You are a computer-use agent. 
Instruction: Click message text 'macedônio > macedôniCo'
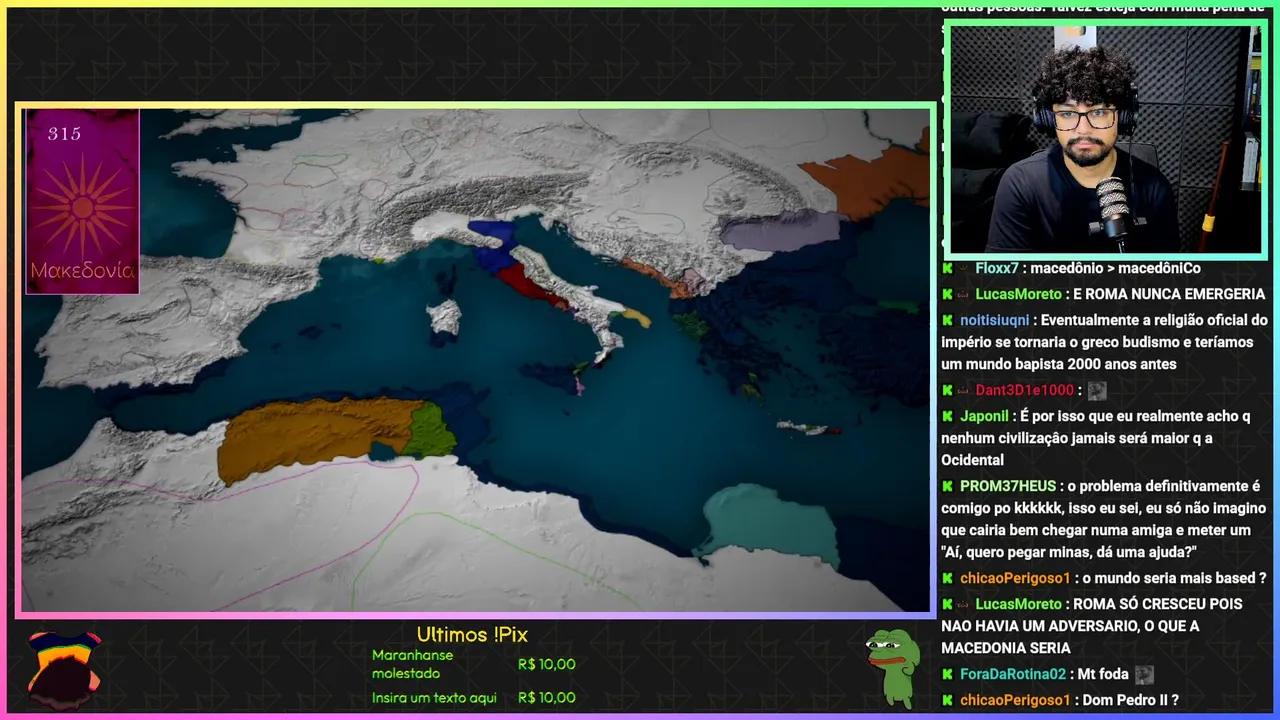point(1115,268)
